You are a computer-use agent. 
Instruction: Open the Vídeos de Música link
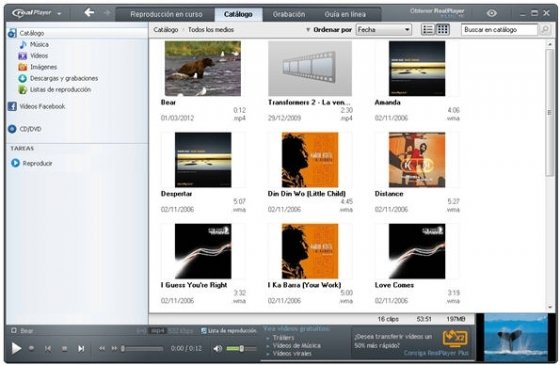pos(296,345)
